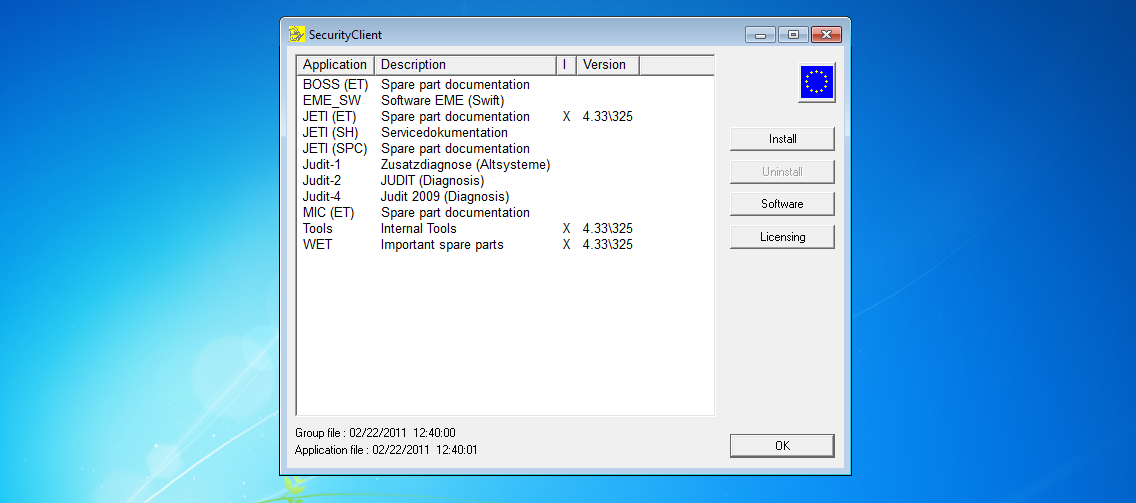Click the EU flag region icon
The image size is (1136, 503).
point(816,82)
